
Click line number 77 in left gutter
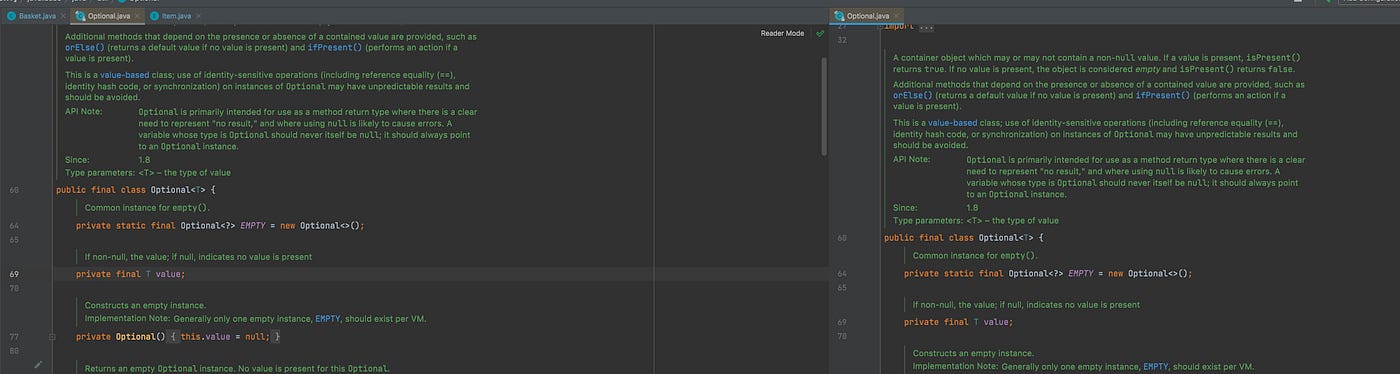[x=14, y=337]
